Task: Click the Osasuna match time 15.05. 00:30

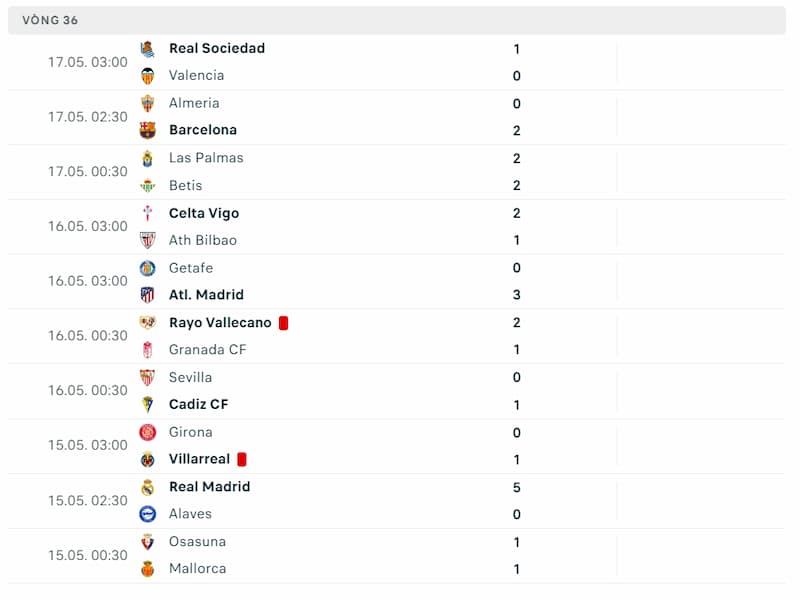Action: 88,555
